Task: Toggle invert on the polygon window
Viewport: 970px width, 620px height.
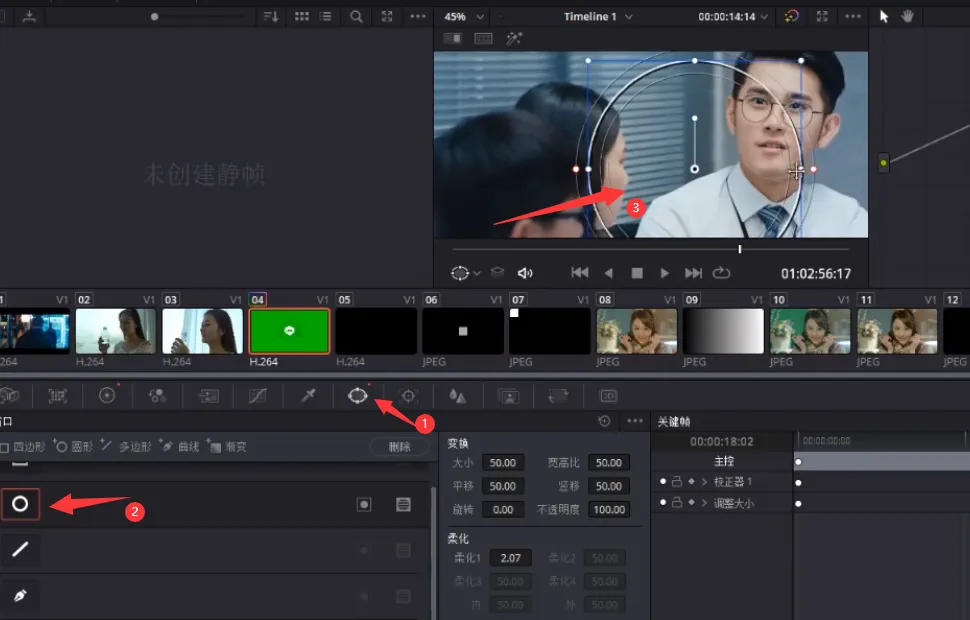Action: [x=364, y=550]
